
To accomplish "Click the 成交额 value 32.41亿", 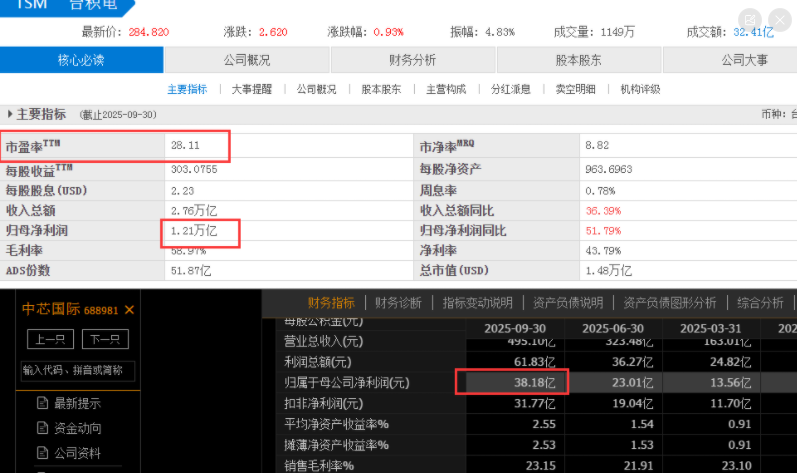I will pyautogui.click(x=753, y=32).
